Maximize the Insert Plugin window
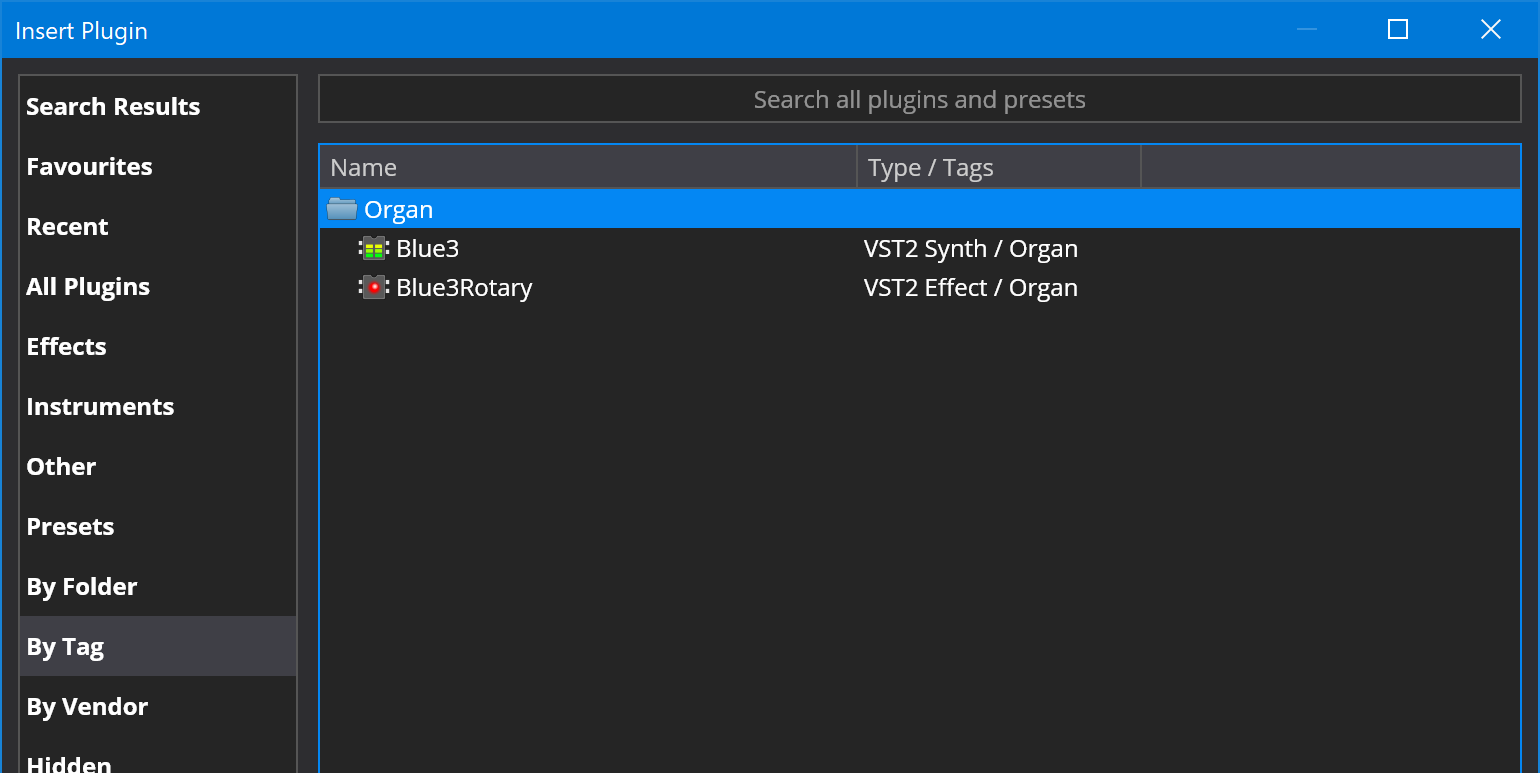The image size is (1540, 773). (1398, 30)
